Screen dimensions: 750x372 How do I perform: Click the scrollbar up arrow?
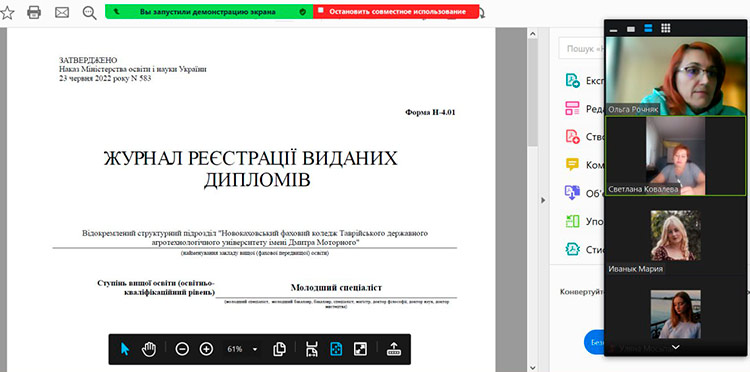click(532, 33)
